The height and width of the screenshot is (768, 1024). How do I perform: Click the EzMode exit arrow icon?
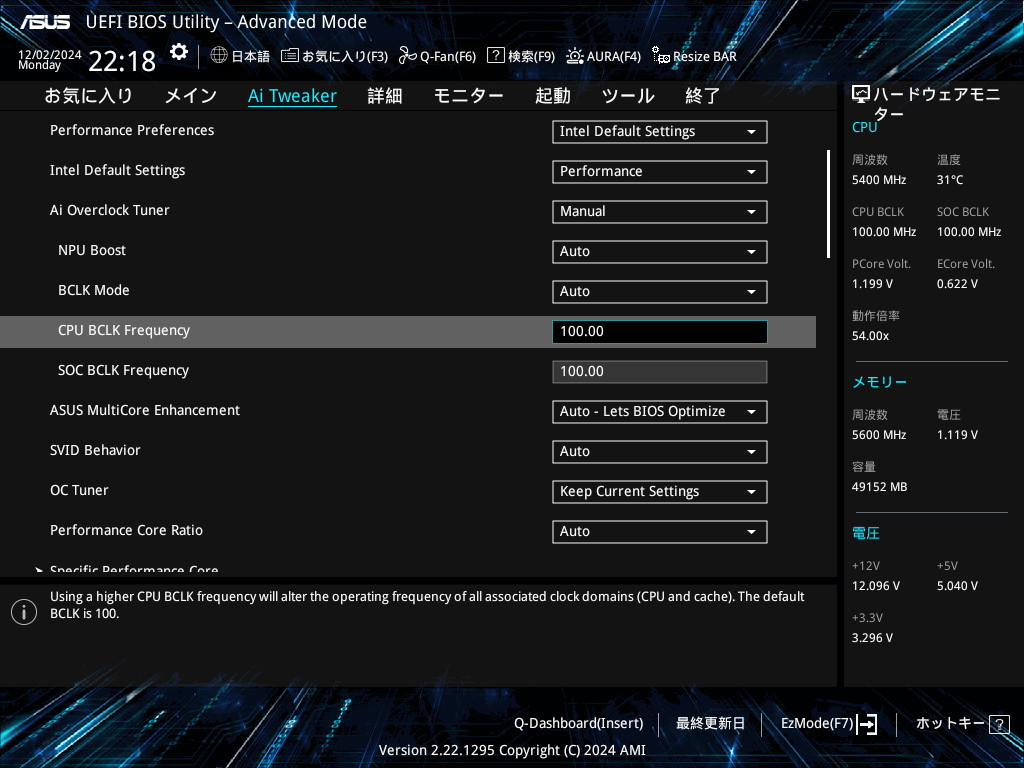(867, 724)
